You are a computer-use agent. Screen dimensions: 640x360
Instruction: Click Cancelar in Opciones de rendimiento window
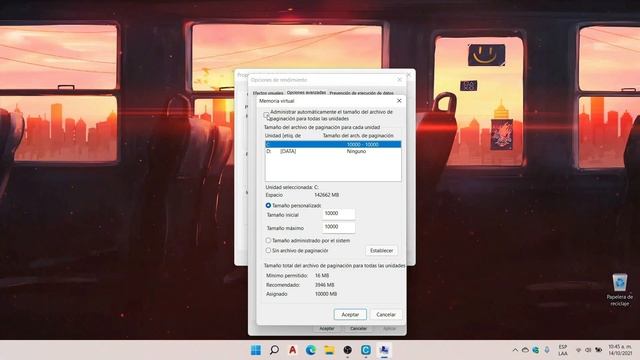tap(358, 329)
